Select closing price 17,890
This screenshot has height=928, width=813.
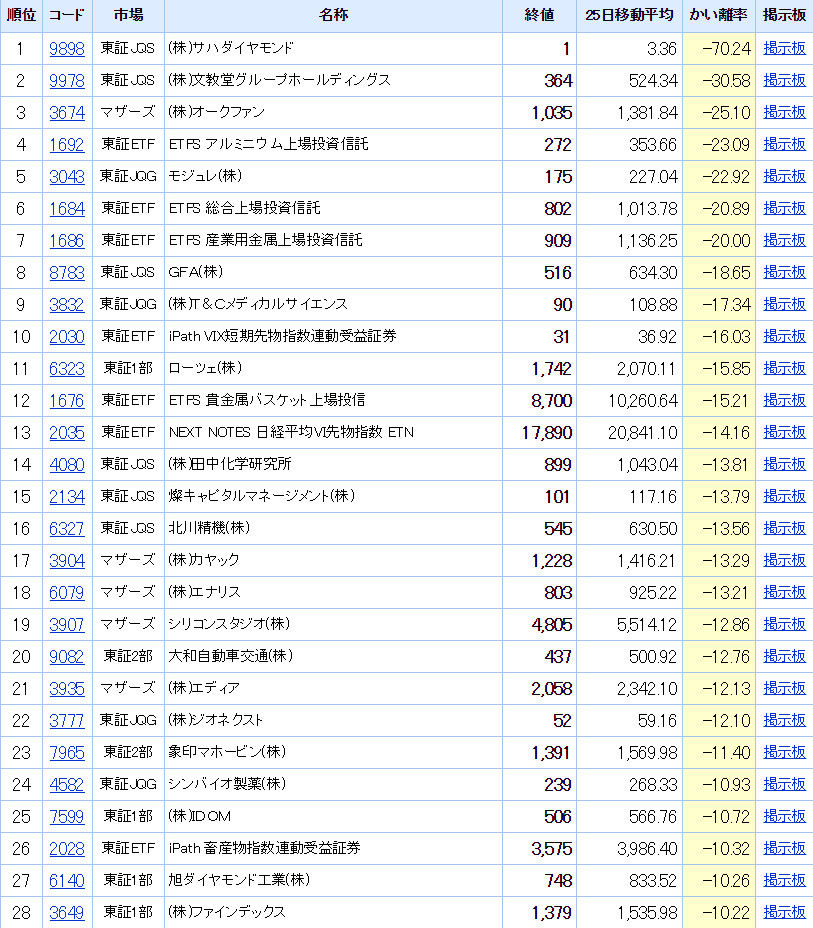coord(547,433)
